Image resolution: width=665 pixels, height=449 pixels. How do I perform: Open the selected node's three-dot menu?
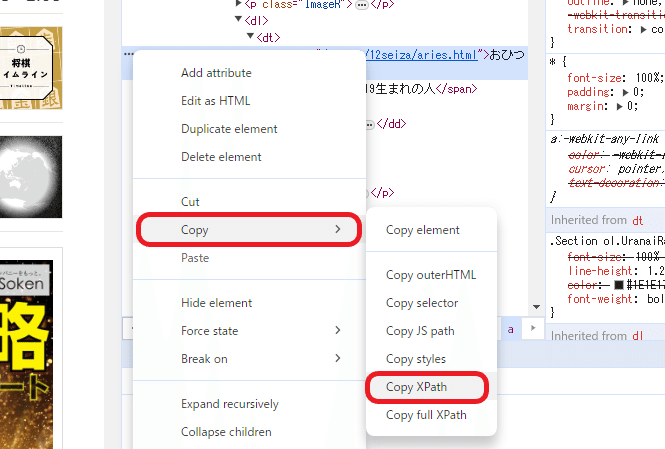(129, 54)
